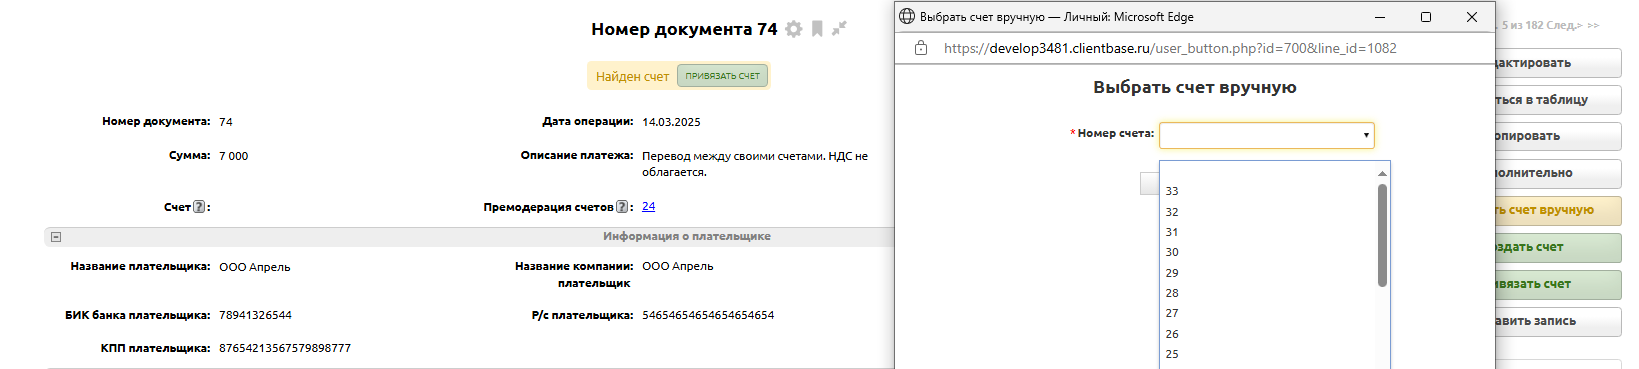The height and width of the screenshot is (369, 1639).
Task: Click the collapse arrows icon beside title
Action: click(839, 28)
